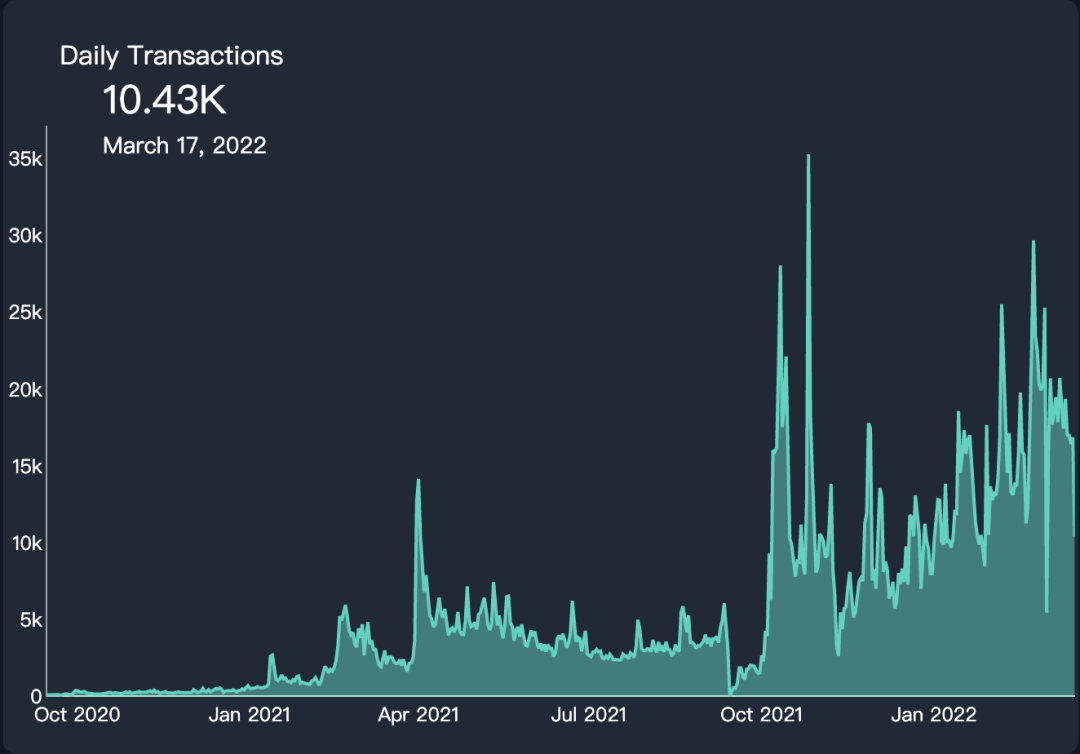
Task: Select Jan 2021 on the x-axis
Action: (248, 715)
